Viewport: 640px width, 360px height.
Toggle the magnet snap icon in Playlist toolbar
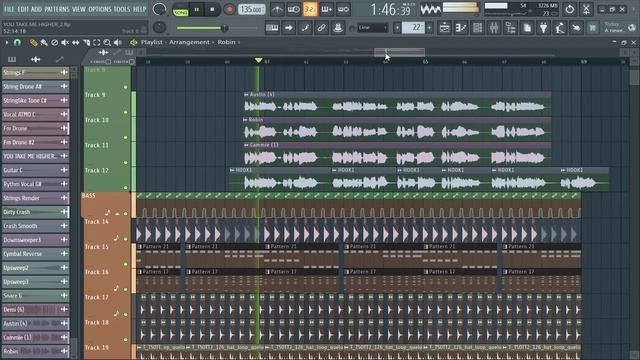coord(17,42)
